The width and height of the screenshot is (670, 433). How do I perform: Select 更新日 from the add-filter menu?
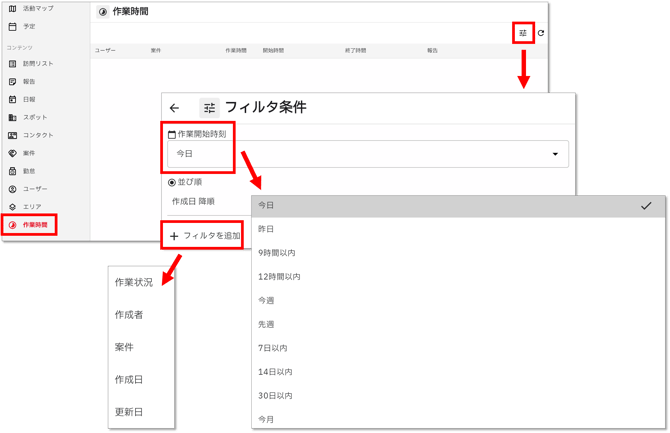pyautogui.click(x=129, y=412)
